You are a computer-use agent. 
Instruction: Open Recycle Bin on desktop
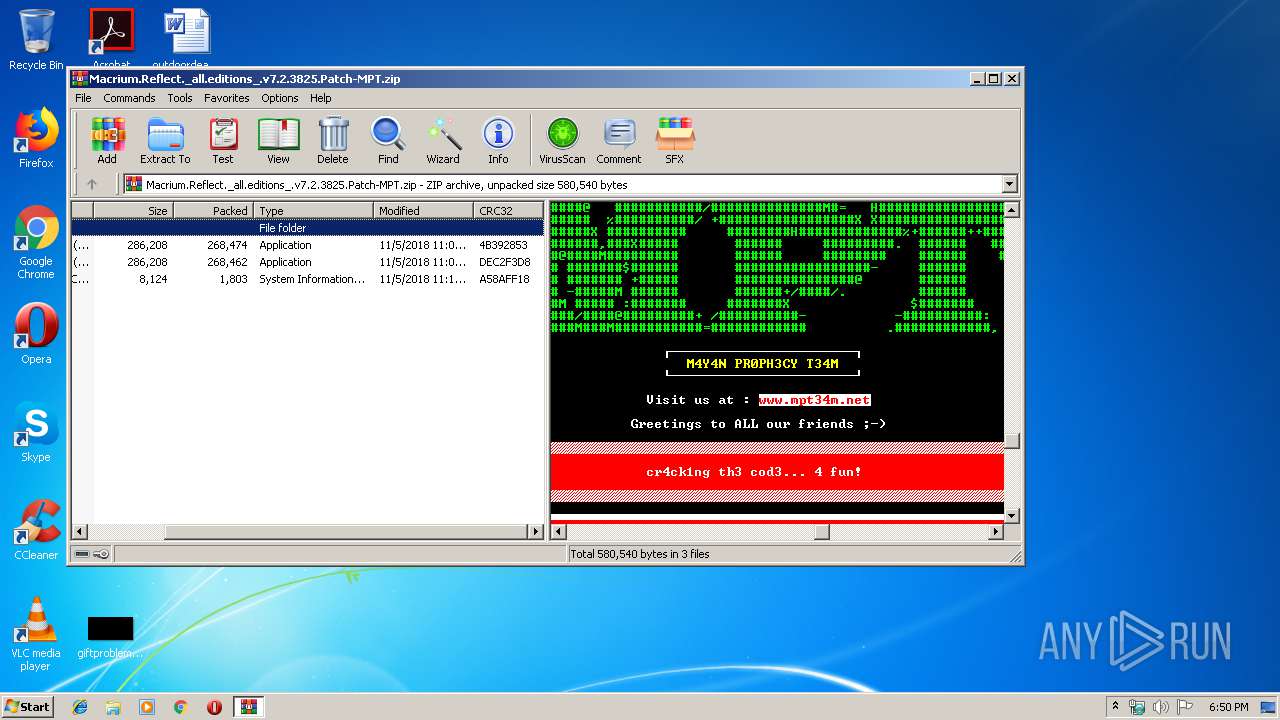tap(36, 40)
